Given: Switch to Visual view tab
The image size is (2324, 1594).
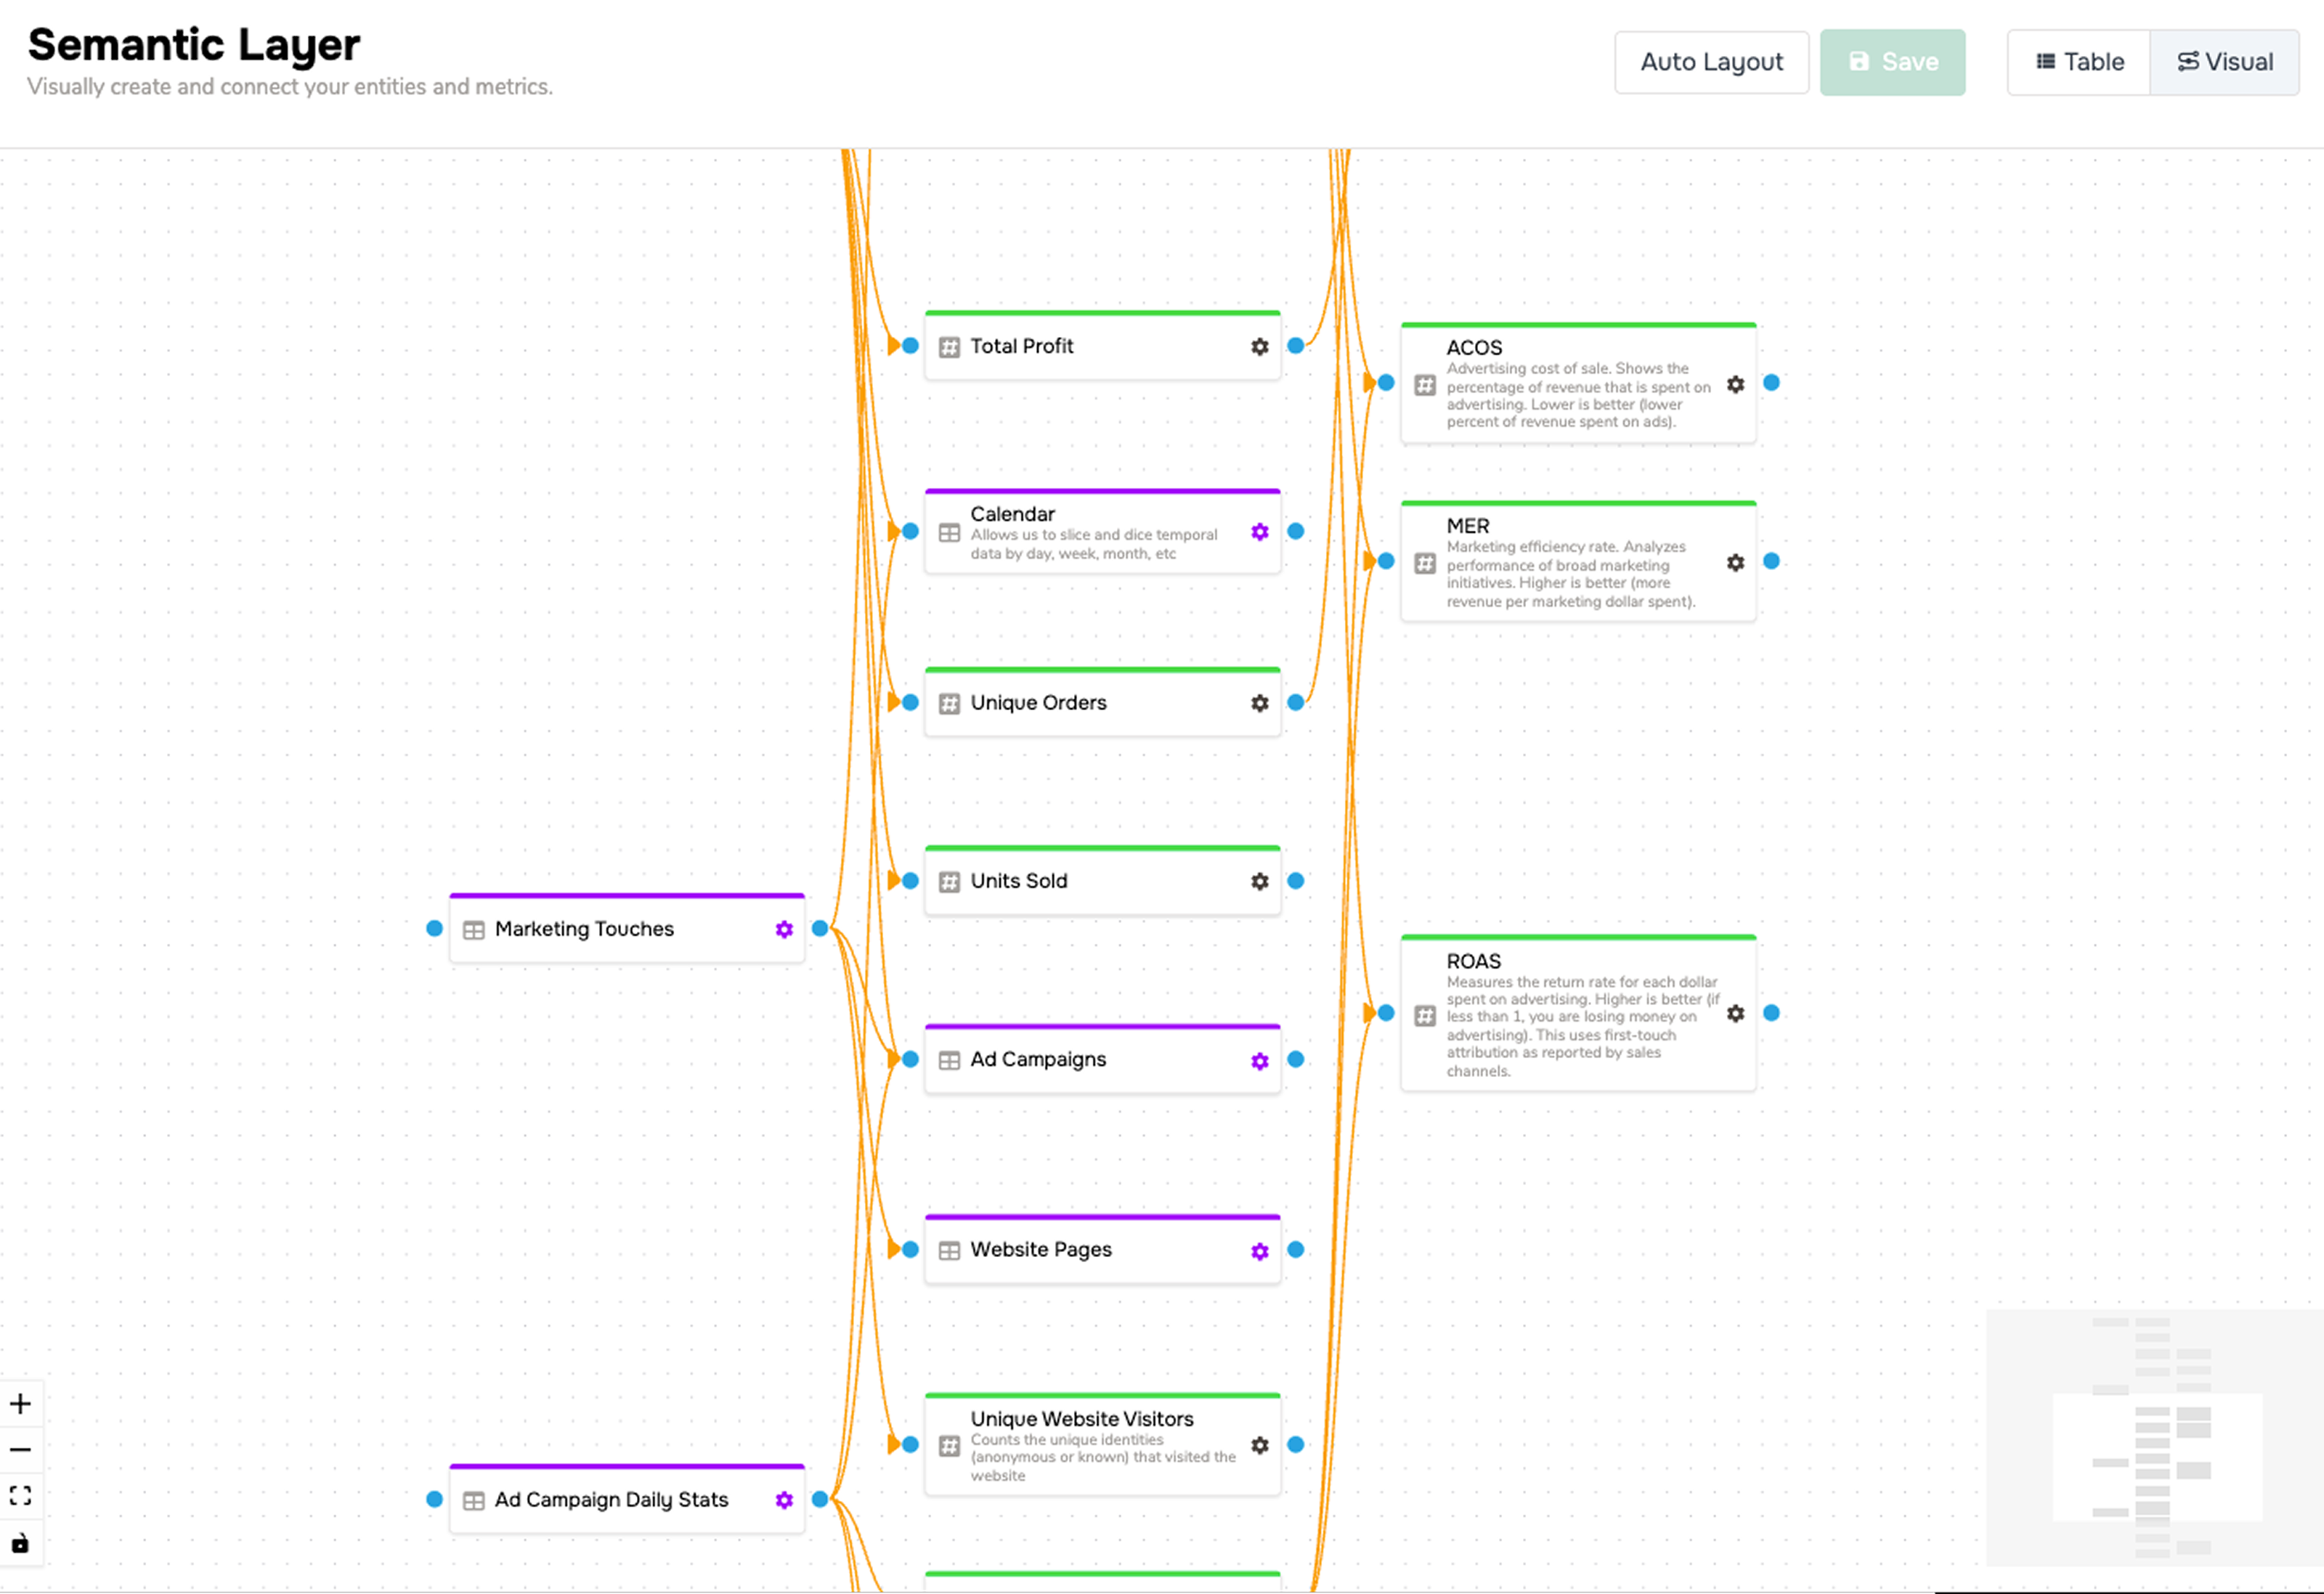Looking at the screenshot, I should coord(2224,62).
